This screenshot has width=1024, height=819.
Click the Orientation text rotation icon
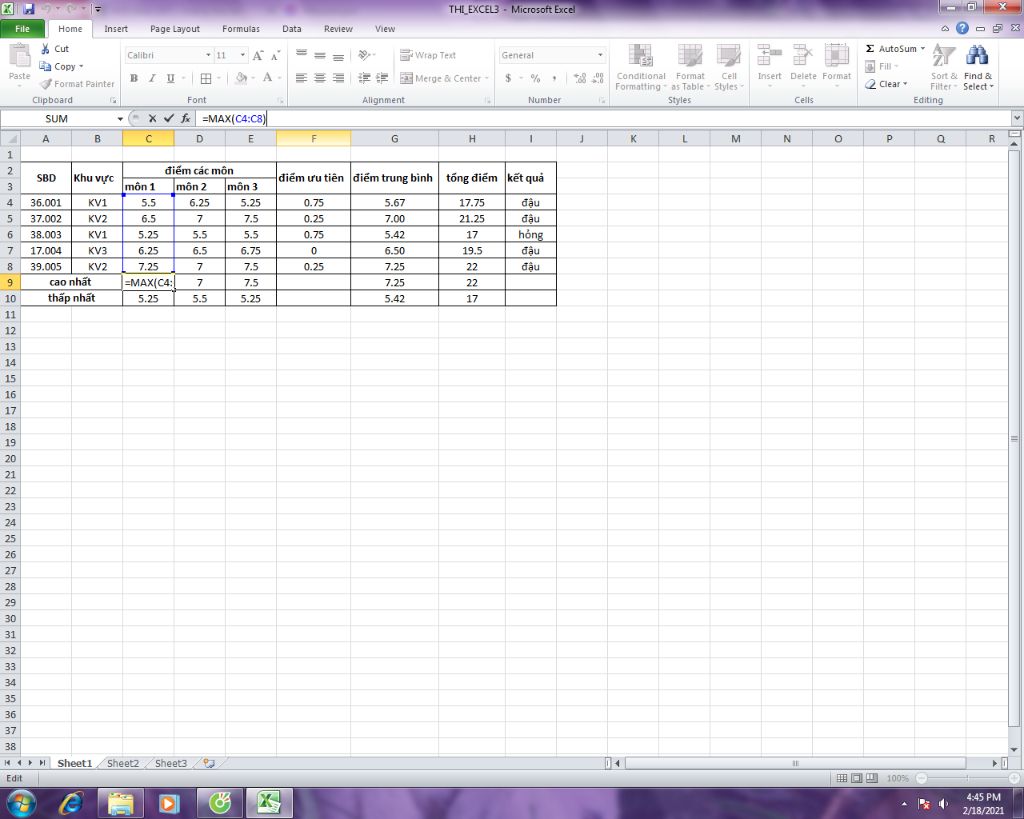click(x=364, y=56)
